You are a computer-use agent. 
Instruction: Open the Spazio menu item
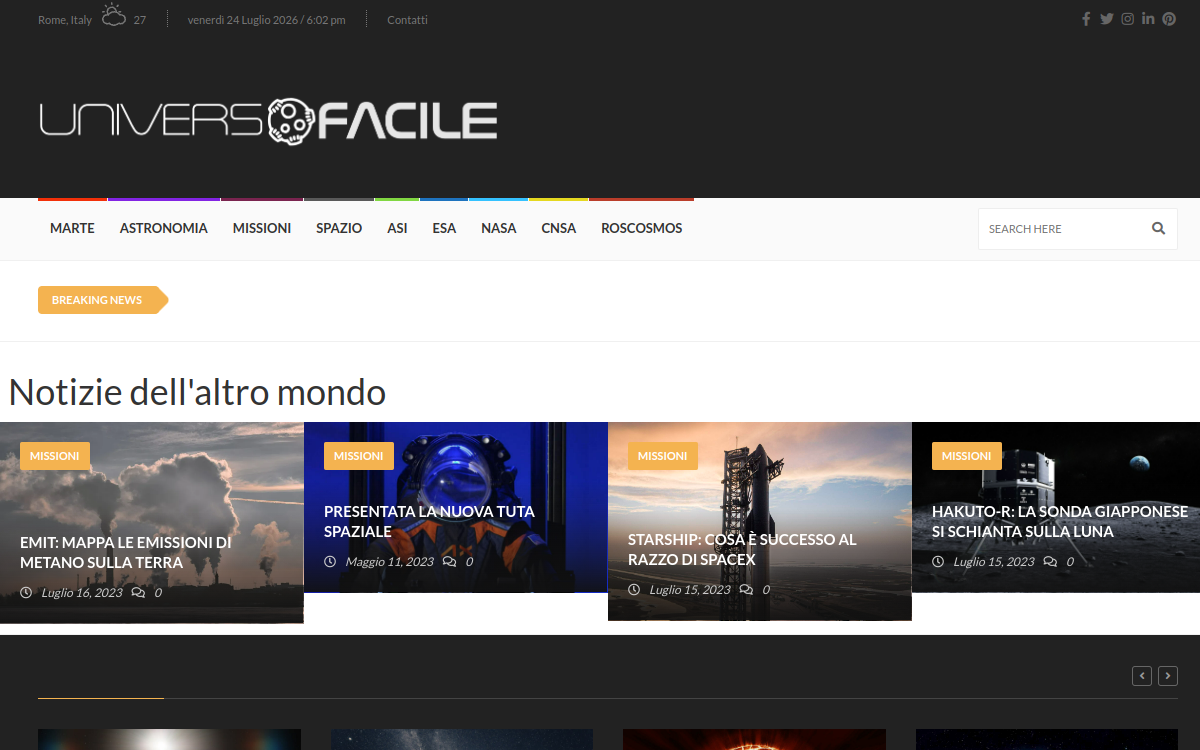(339, 228)
